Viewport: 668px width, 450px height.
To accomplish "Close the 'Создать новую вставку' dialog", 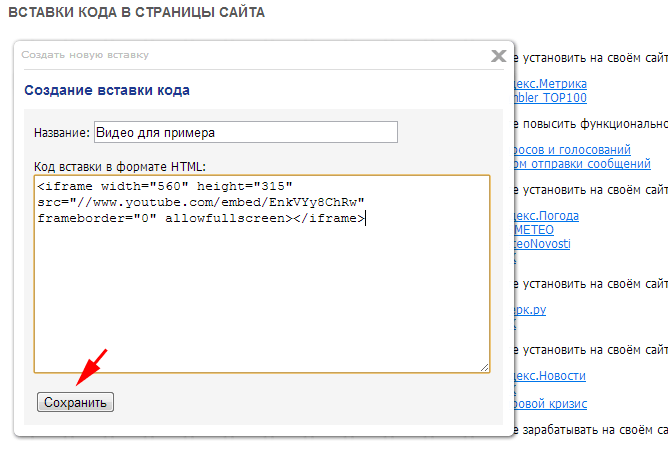I will (x=498, y=56).
